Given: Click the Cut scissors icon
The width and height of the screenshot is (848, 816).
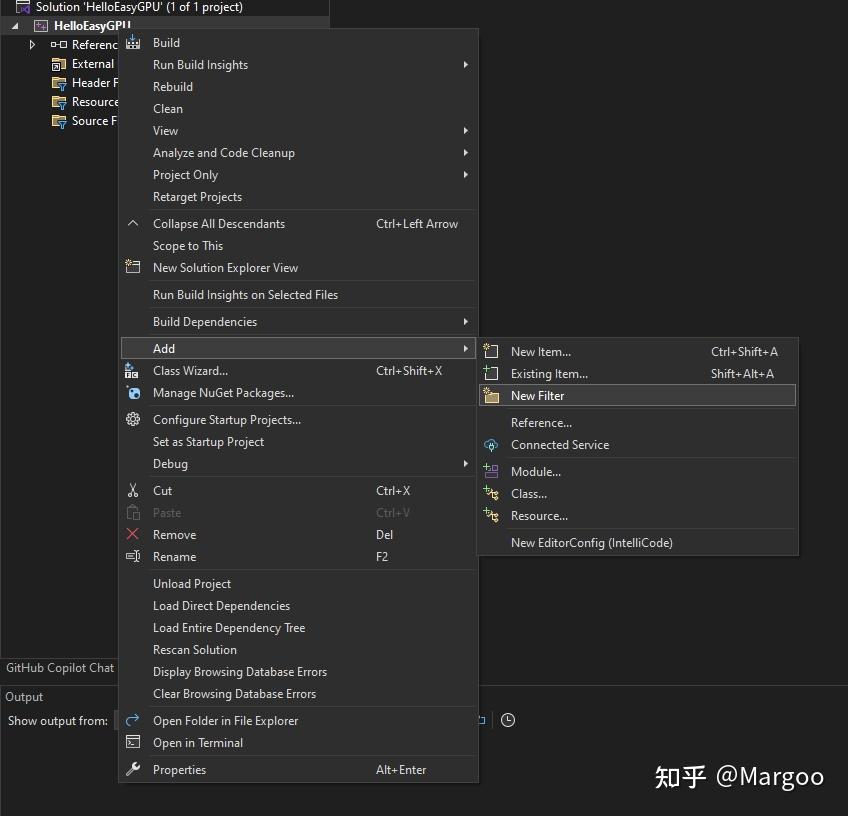Looking at the screenshot, I should [x=133, y=490].
